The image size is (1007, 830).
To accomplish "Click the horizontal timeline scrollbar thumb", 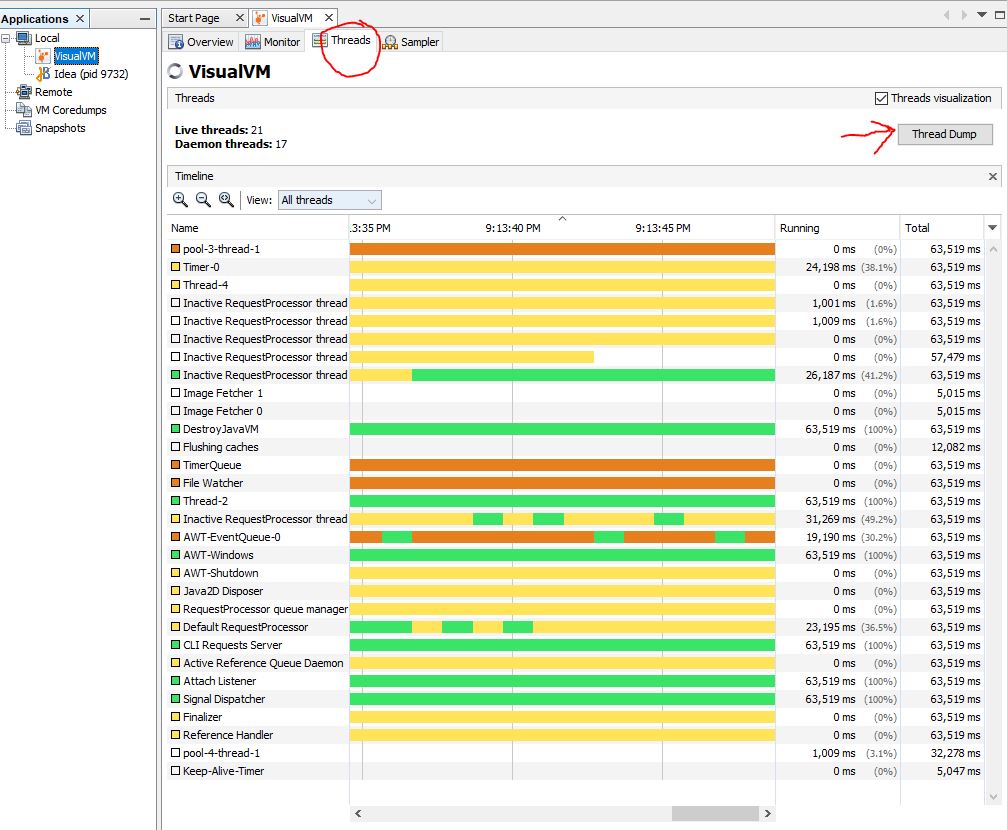I will [x=715, y=813].
